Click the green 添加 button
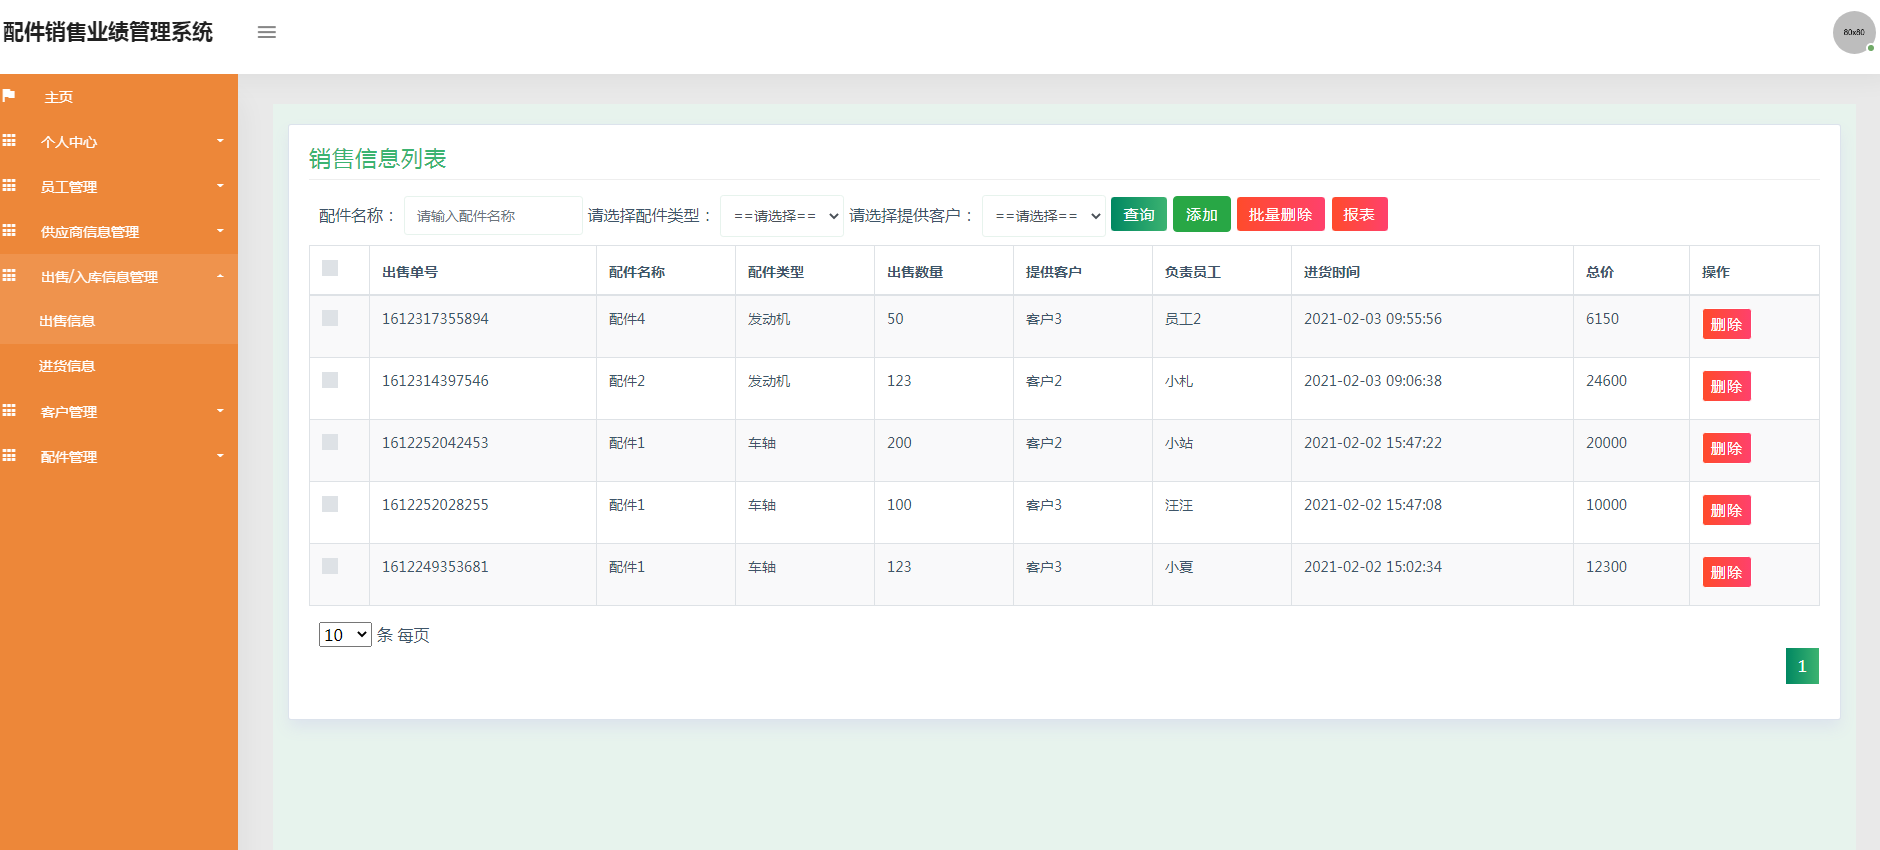 point(1201,214)
